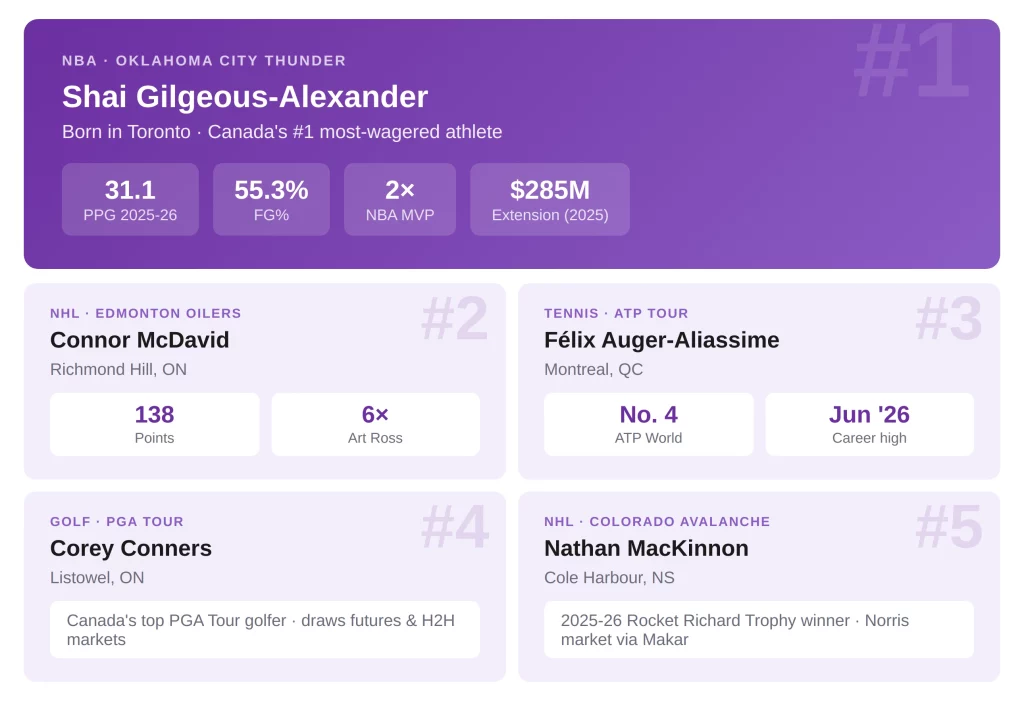1024x701 pixels.
Task: Select the Jun '26 Career high box
Action: pos(869,424)
